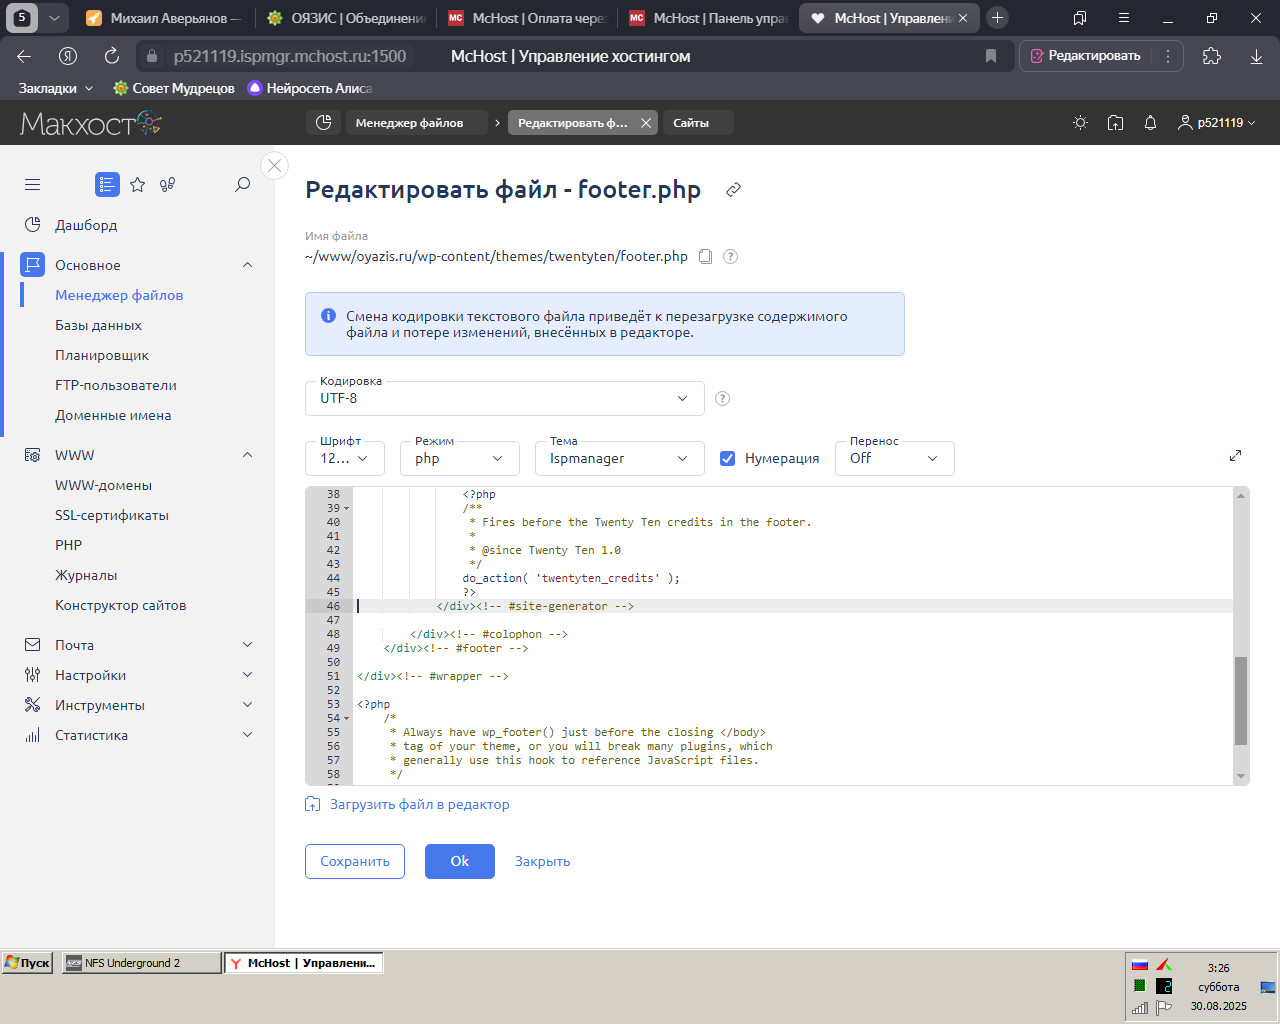Click help icon beside Кодировка
Screen dimensions: 1280x1024
click(x=722, y=398)
